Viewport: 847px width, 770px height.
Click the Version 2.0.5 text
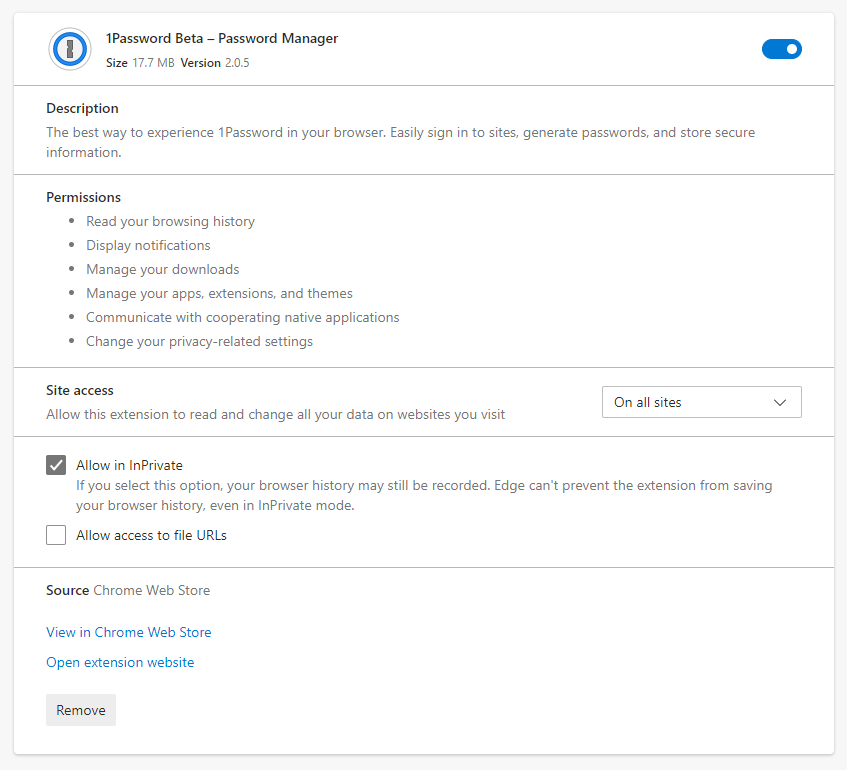coord(215,62)
